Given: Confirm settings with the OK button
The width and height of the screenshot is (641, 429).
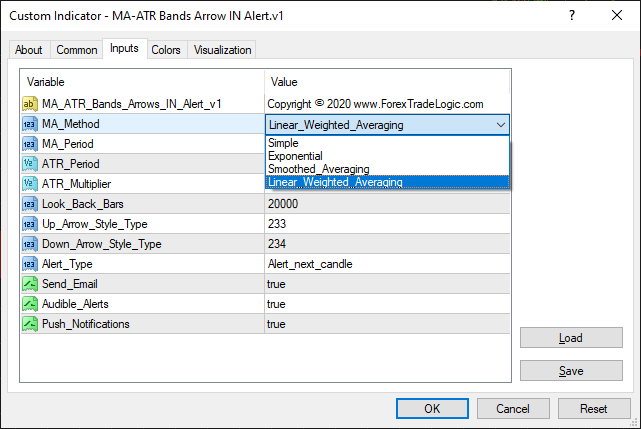Looking at the screenshot, I should [x=432, y=408].
